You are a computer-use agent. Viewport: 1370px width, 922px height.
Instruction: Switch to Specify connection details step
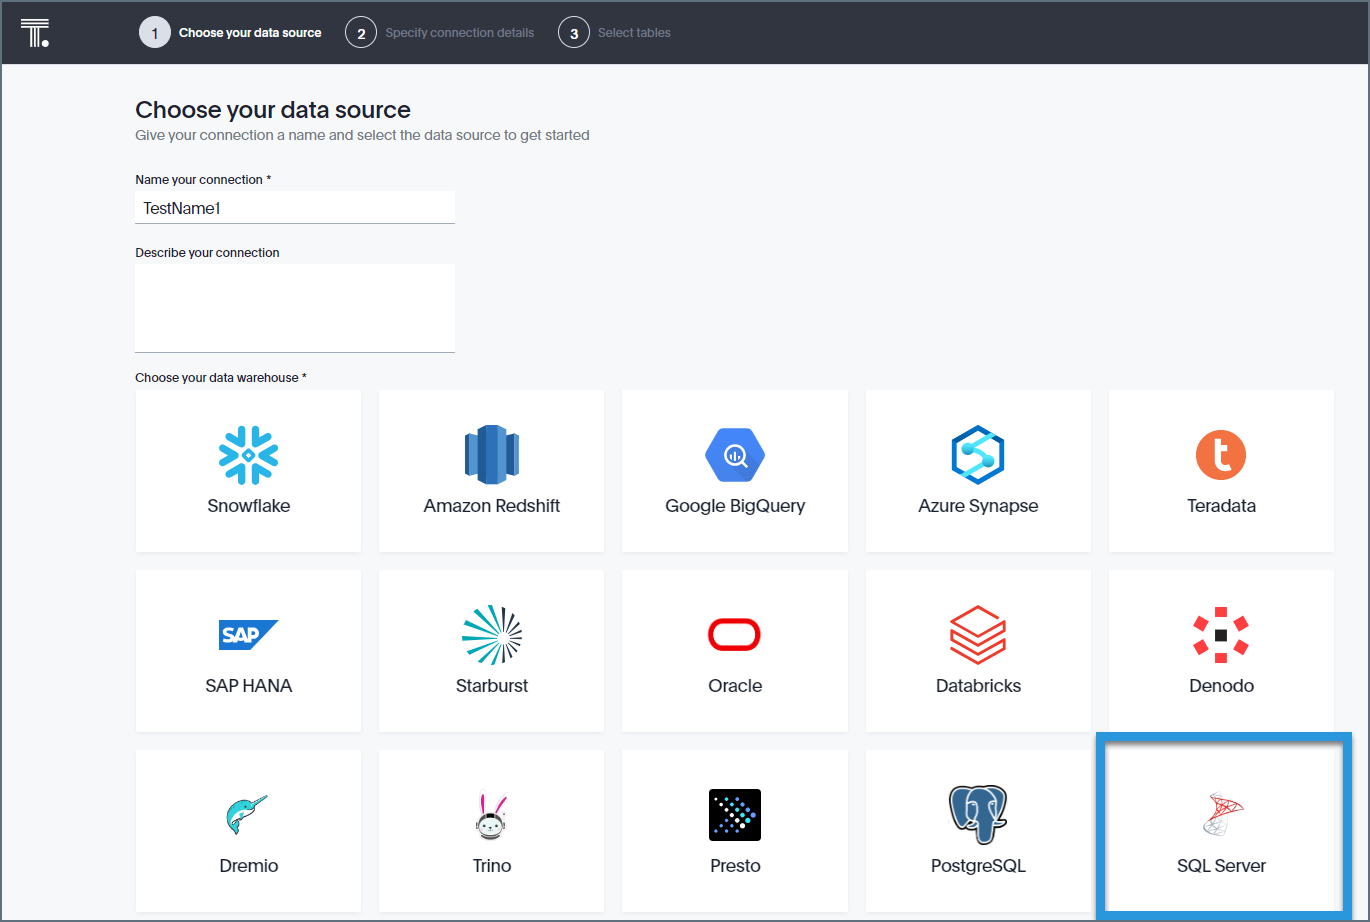(x=440, y=32)
